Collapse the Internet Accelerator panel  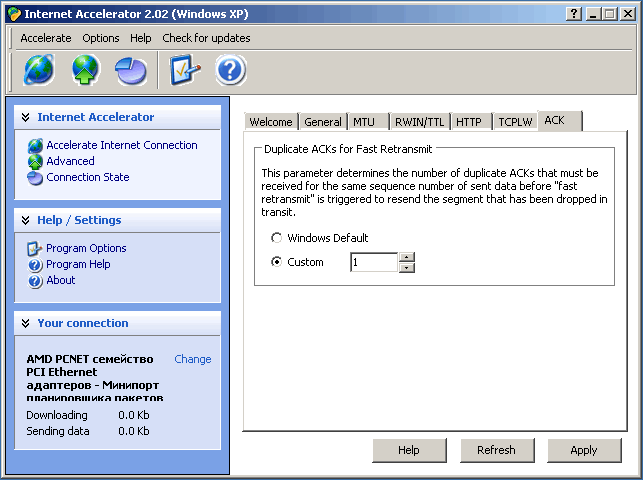[x=25, y=117]
